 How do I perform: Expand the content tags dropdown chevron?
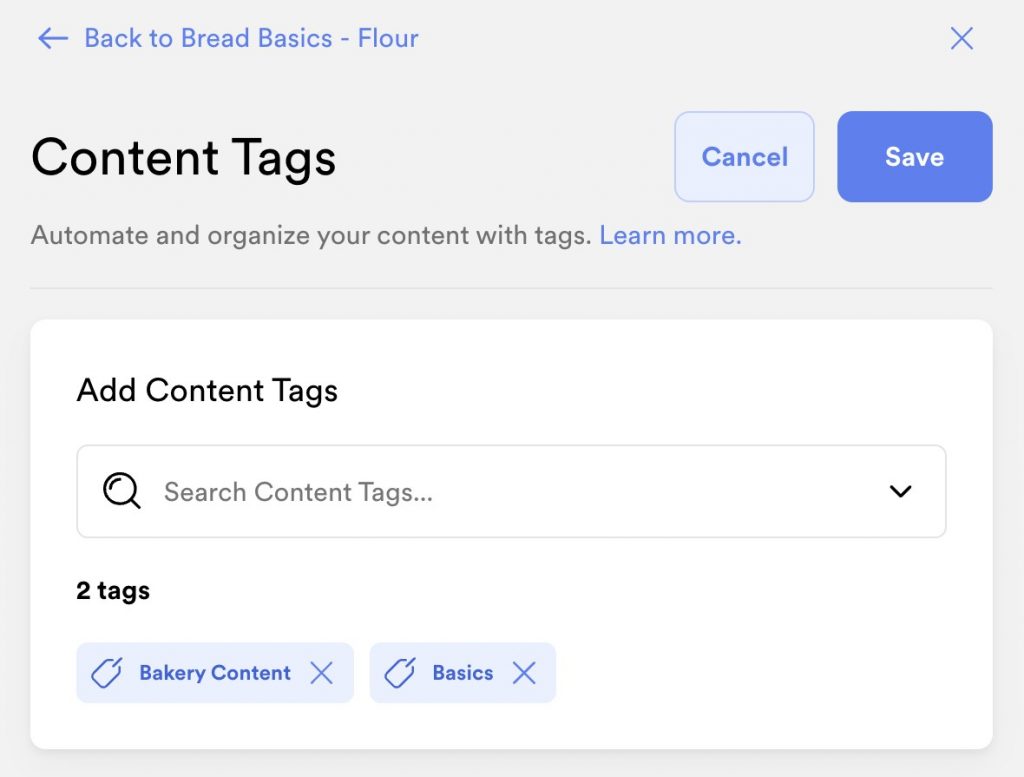tap(901, 492)
